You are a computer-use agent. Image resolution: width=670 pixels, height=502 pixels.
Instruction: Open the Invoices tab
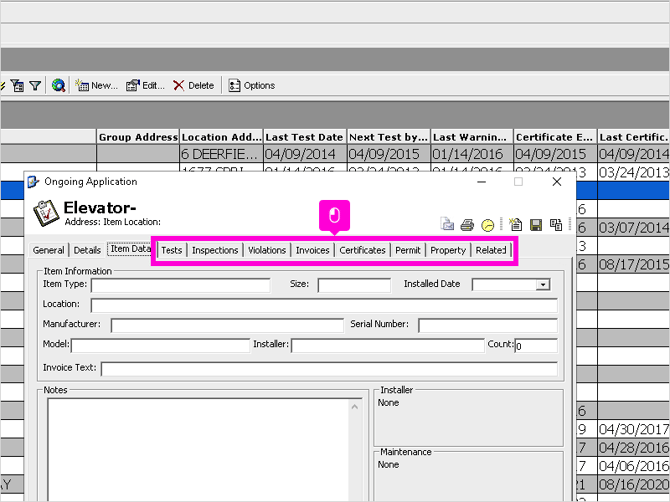pyautogui.click(x=313, y=250)
